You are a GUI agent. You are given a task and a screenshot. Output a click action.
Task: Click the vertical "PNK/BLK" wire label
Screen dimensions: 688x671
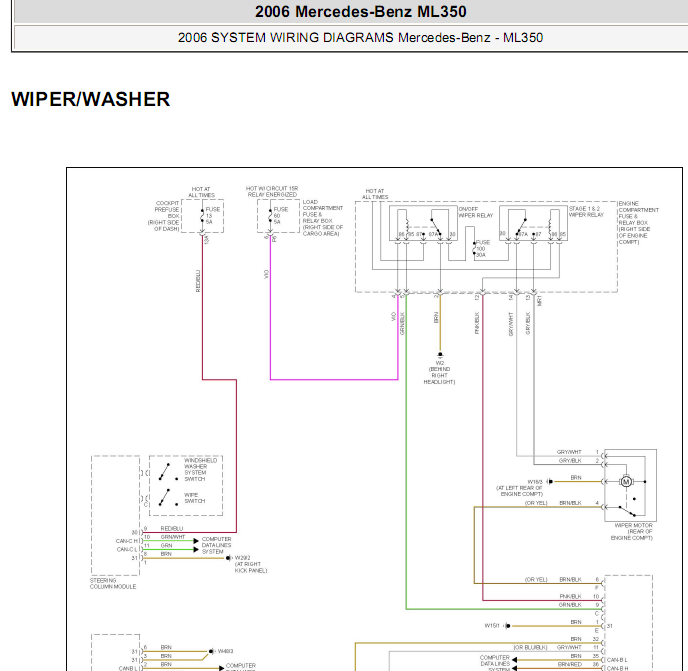click(477, 323)
